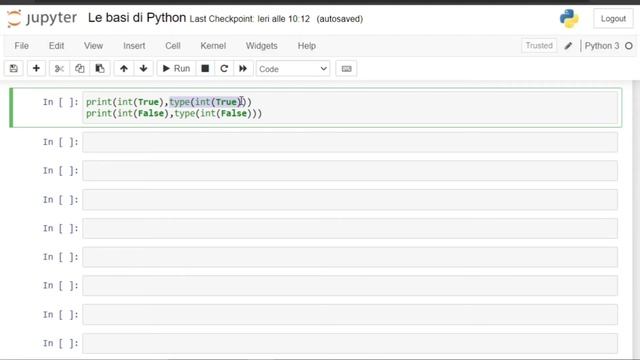Click the Python logo icon
The height and width of the screenshot is (360, 640).
click(x=569, y=18)
